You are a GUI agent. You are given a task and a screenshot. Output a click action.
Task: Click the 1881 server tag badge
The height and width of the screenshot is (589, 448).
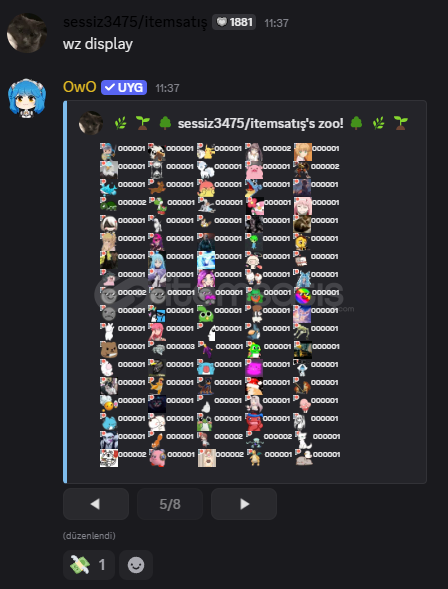point(234,23)
